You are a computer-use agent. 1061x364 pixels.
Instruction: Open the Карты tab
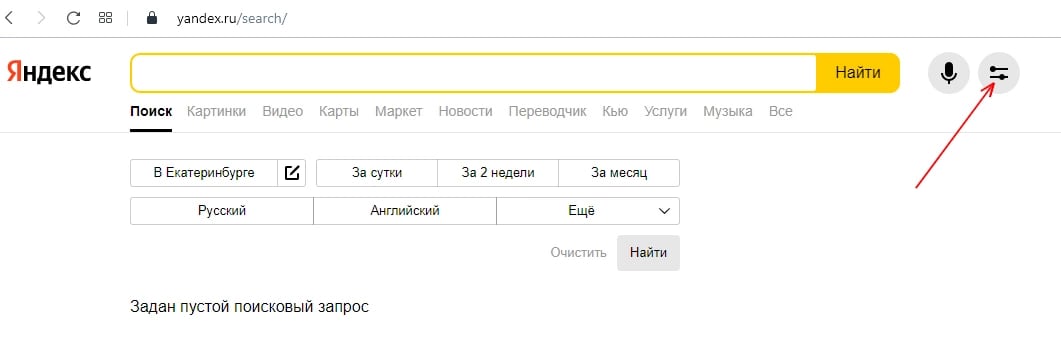coord(339,112)
